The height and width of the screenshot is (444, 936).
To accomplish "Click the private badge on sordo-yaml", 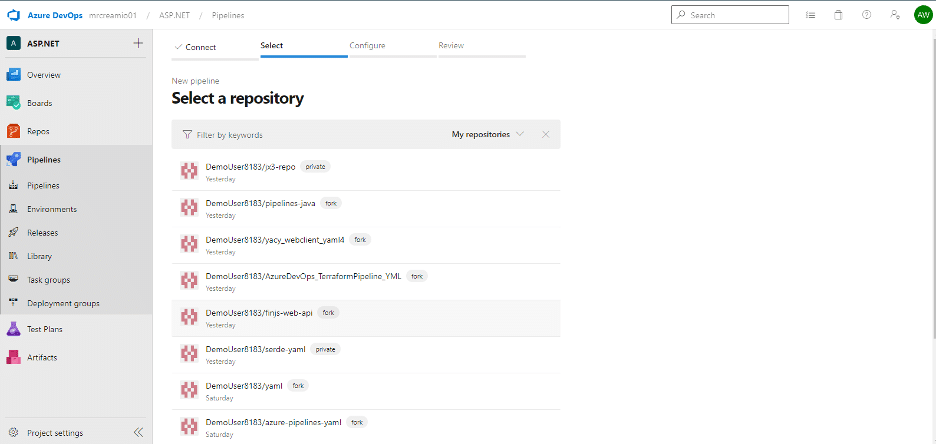I will 325,349.
